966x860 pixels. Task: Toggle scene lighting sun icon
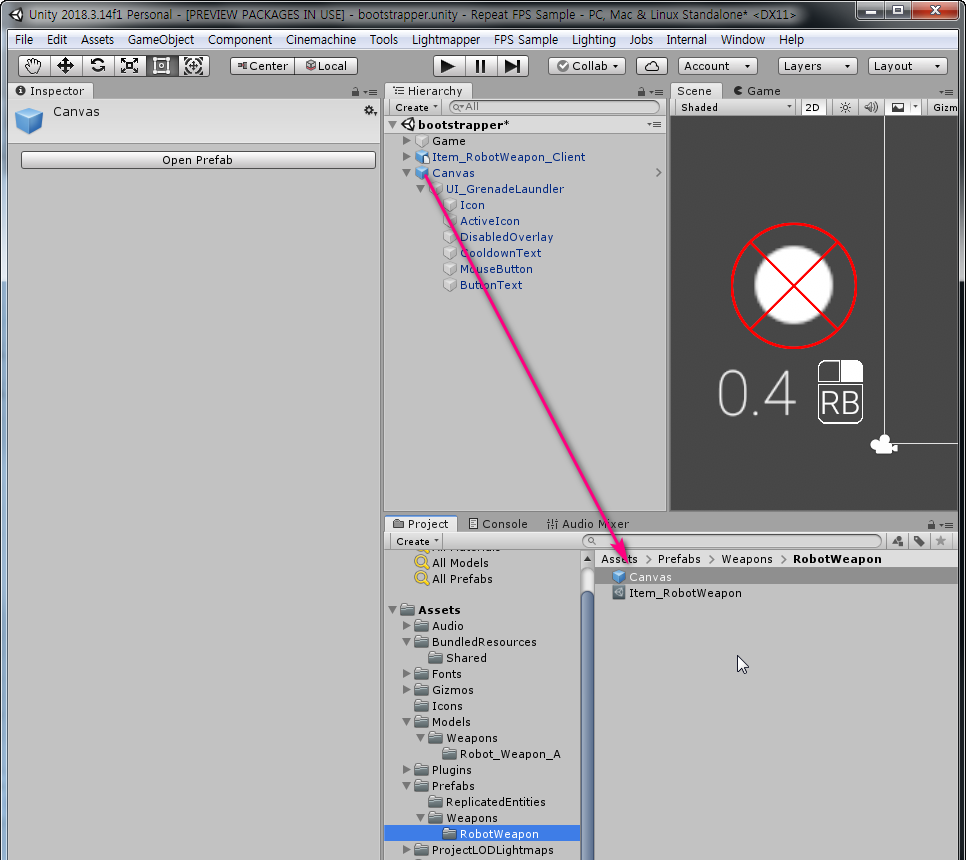point(845,107)
